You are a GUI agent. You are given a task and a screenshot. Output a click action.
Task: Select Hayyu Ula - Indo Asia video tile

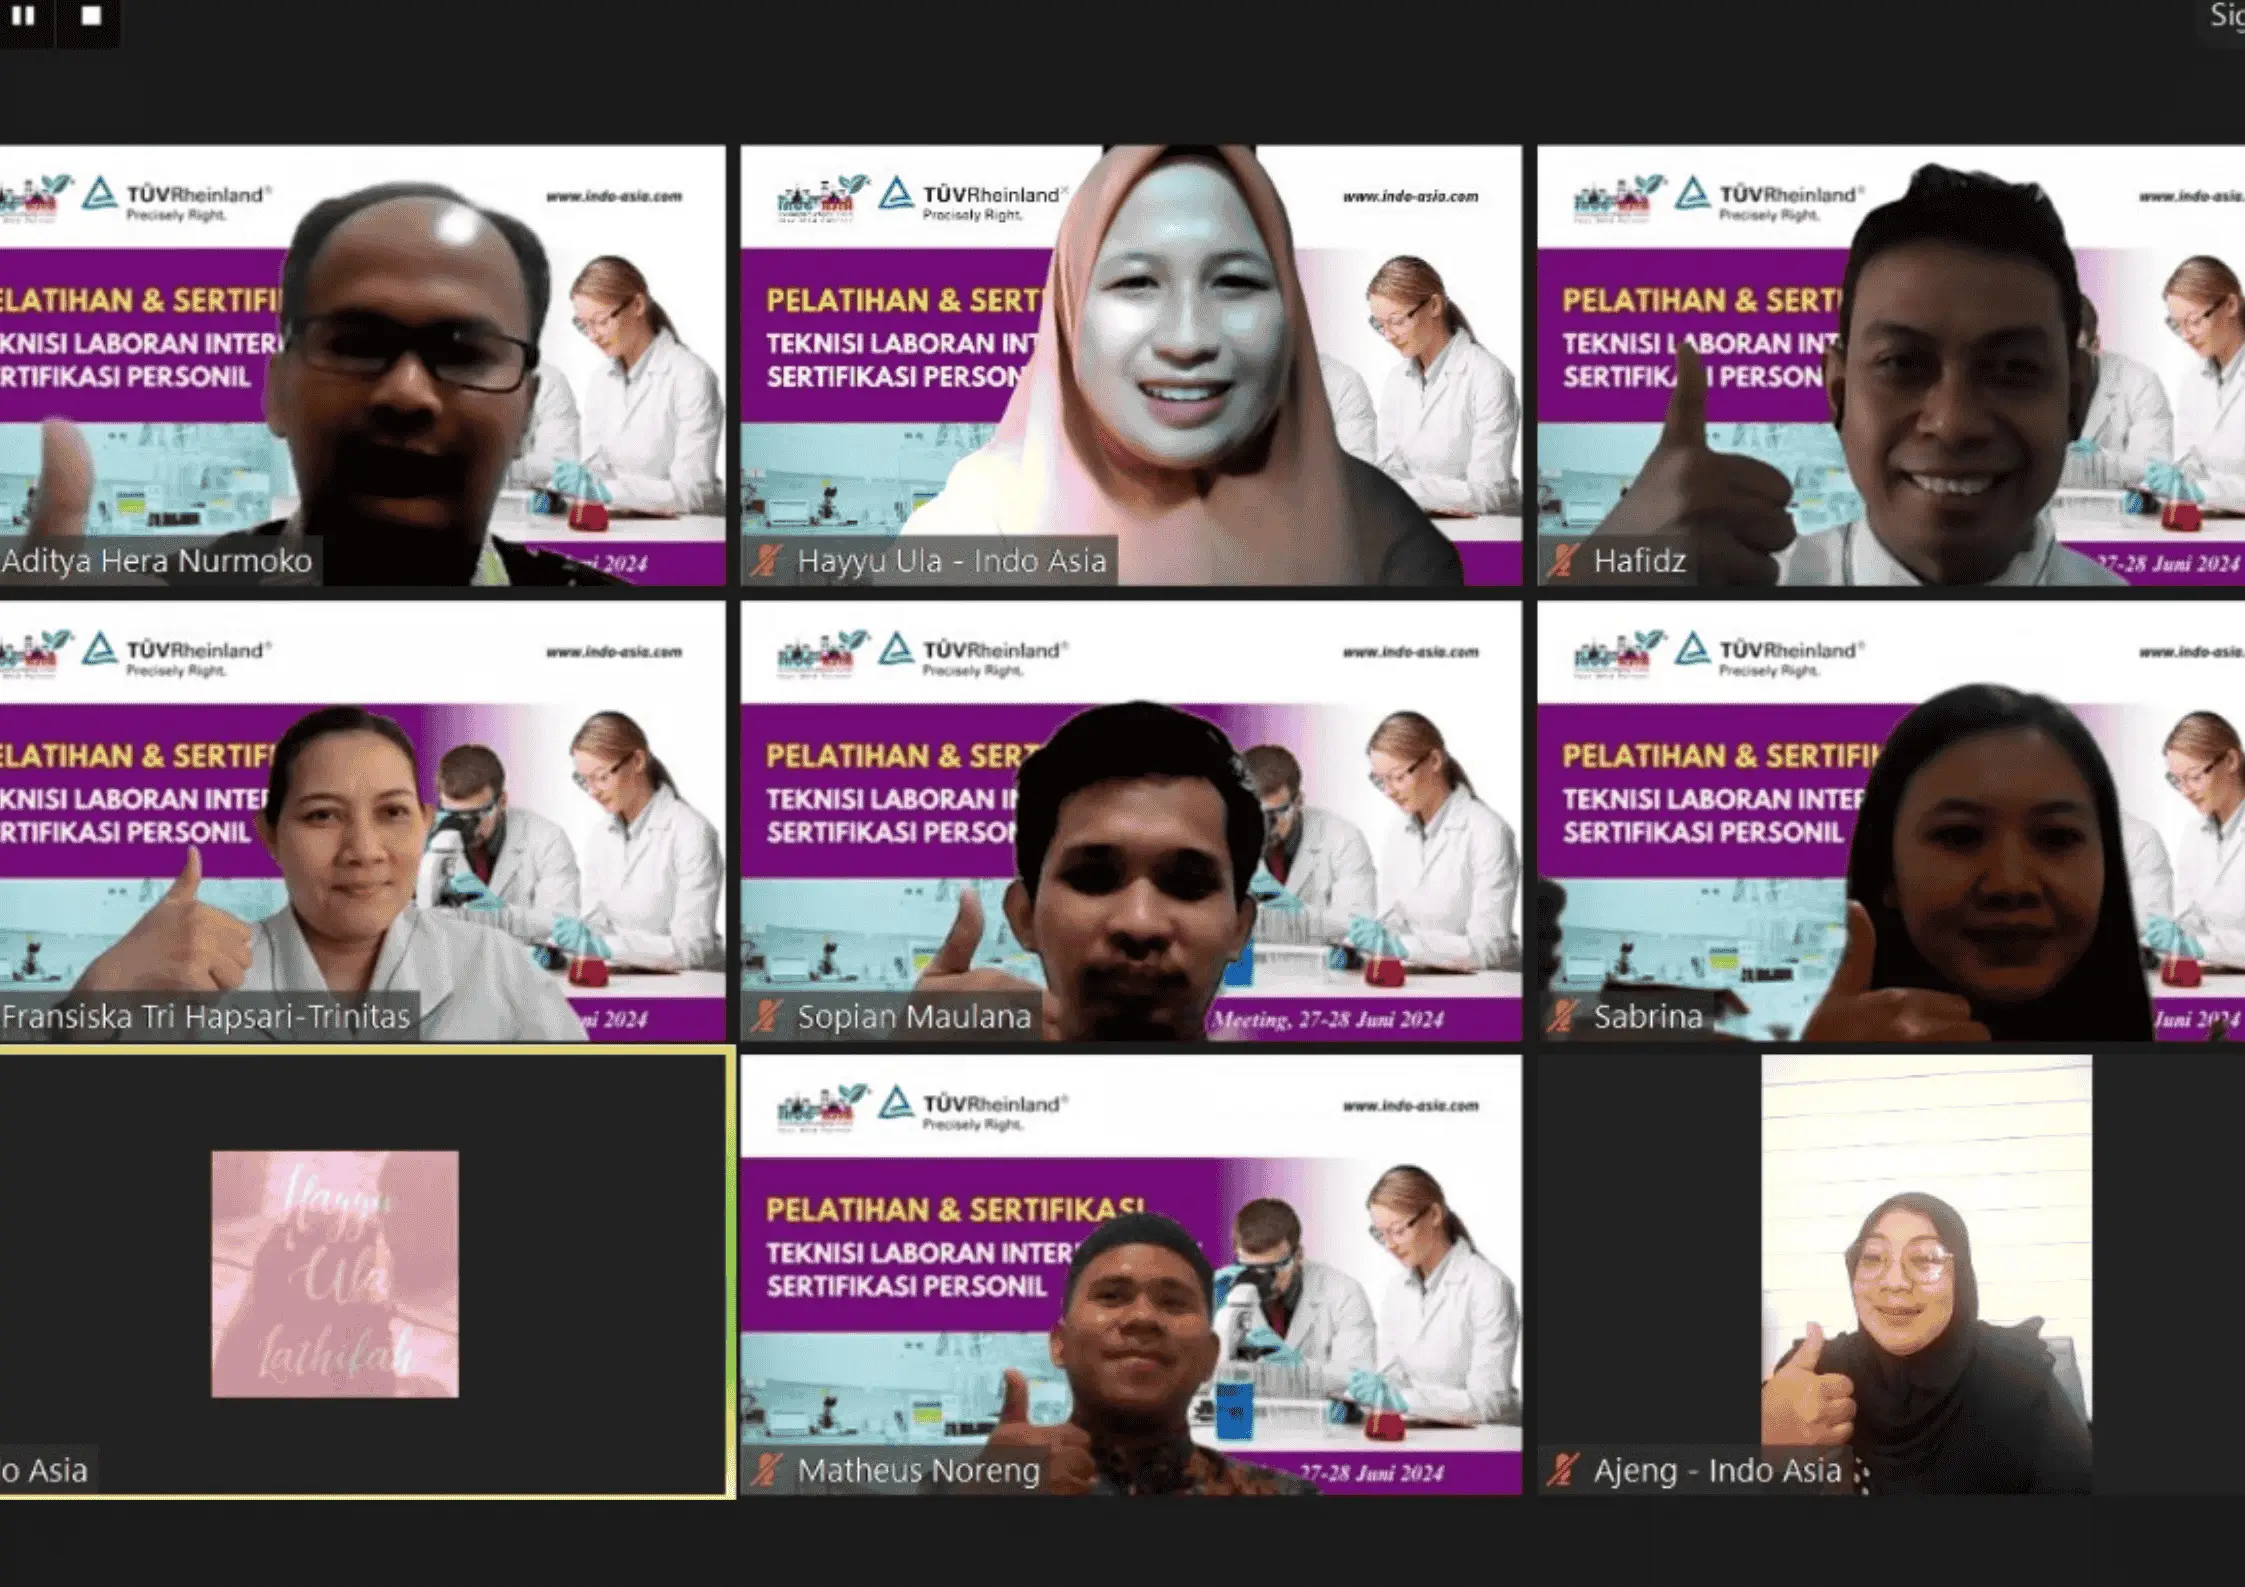pyautogui.click(x=1131, y=365)
